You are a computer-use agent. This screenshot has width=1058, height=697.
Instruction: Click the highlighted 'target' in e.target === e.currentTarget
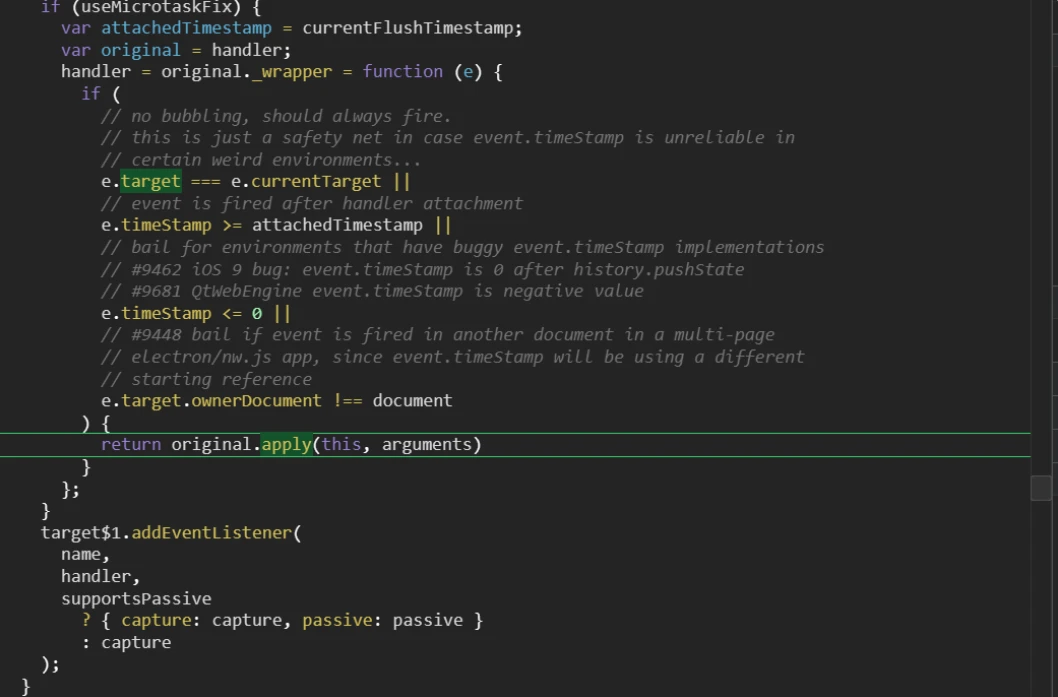(x=150, y=182)
